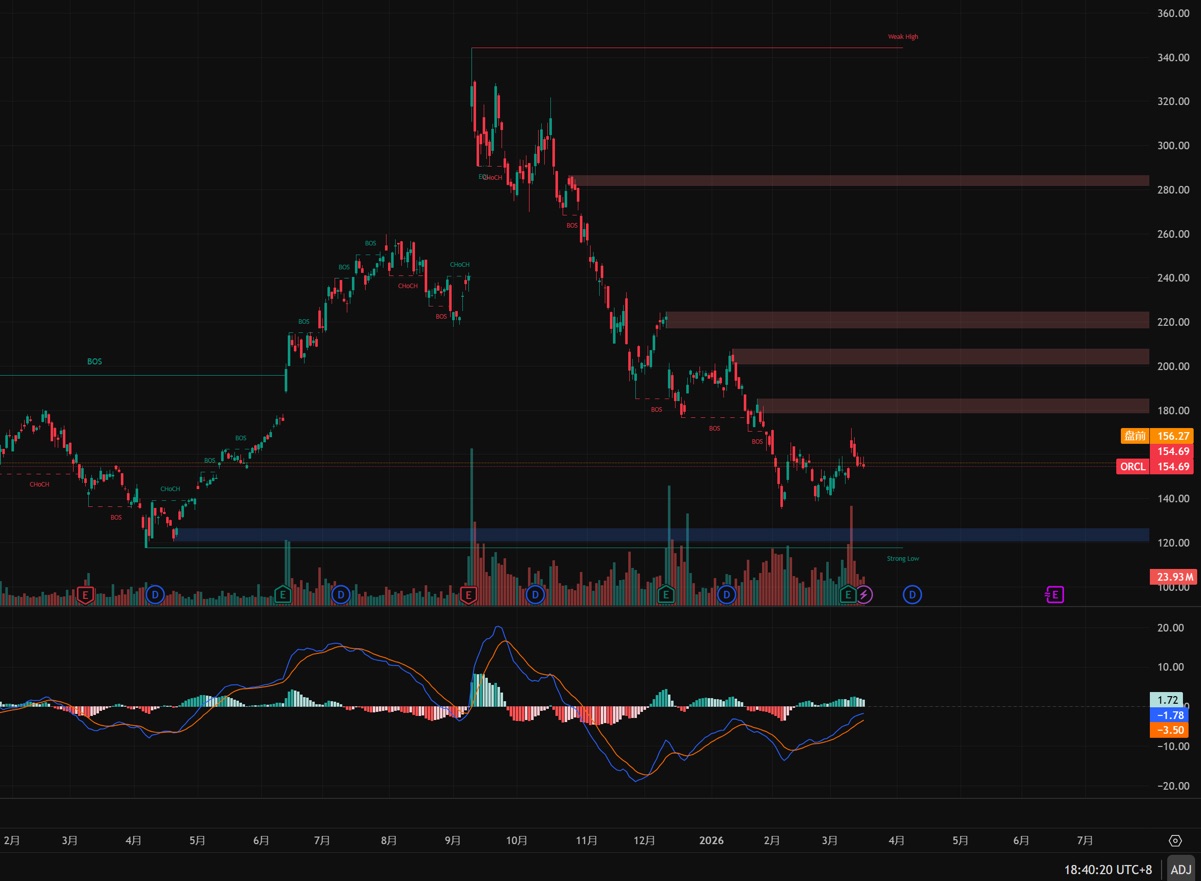Click the purple upcoming earnings marker
1201x881 pixels.
(1054, 595)
